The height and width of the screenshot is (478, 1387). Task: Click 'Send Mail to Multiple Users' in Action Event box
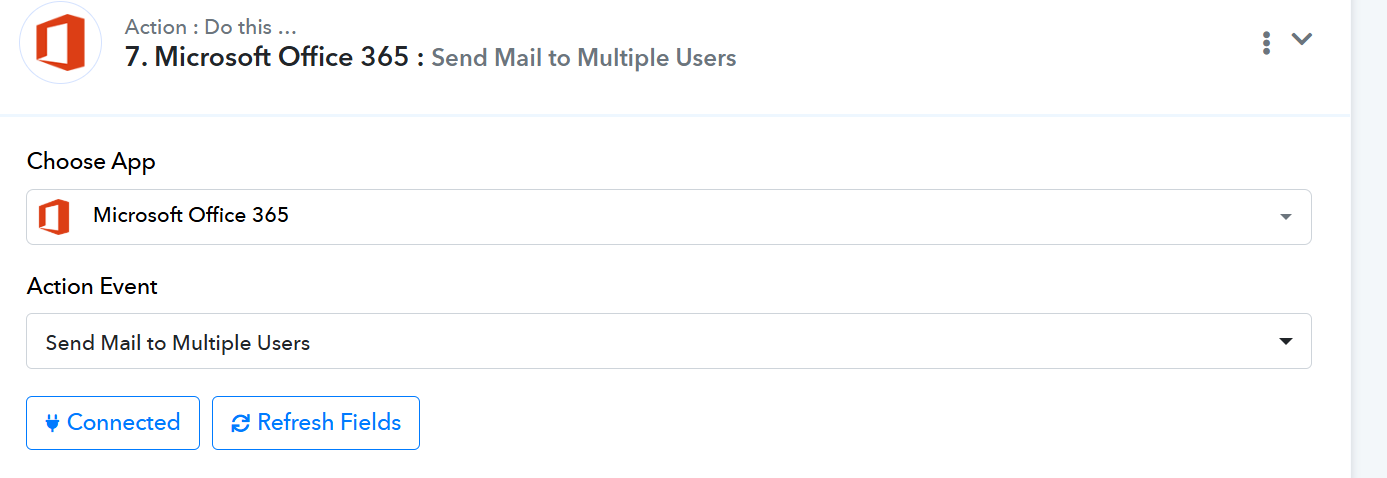178,343
